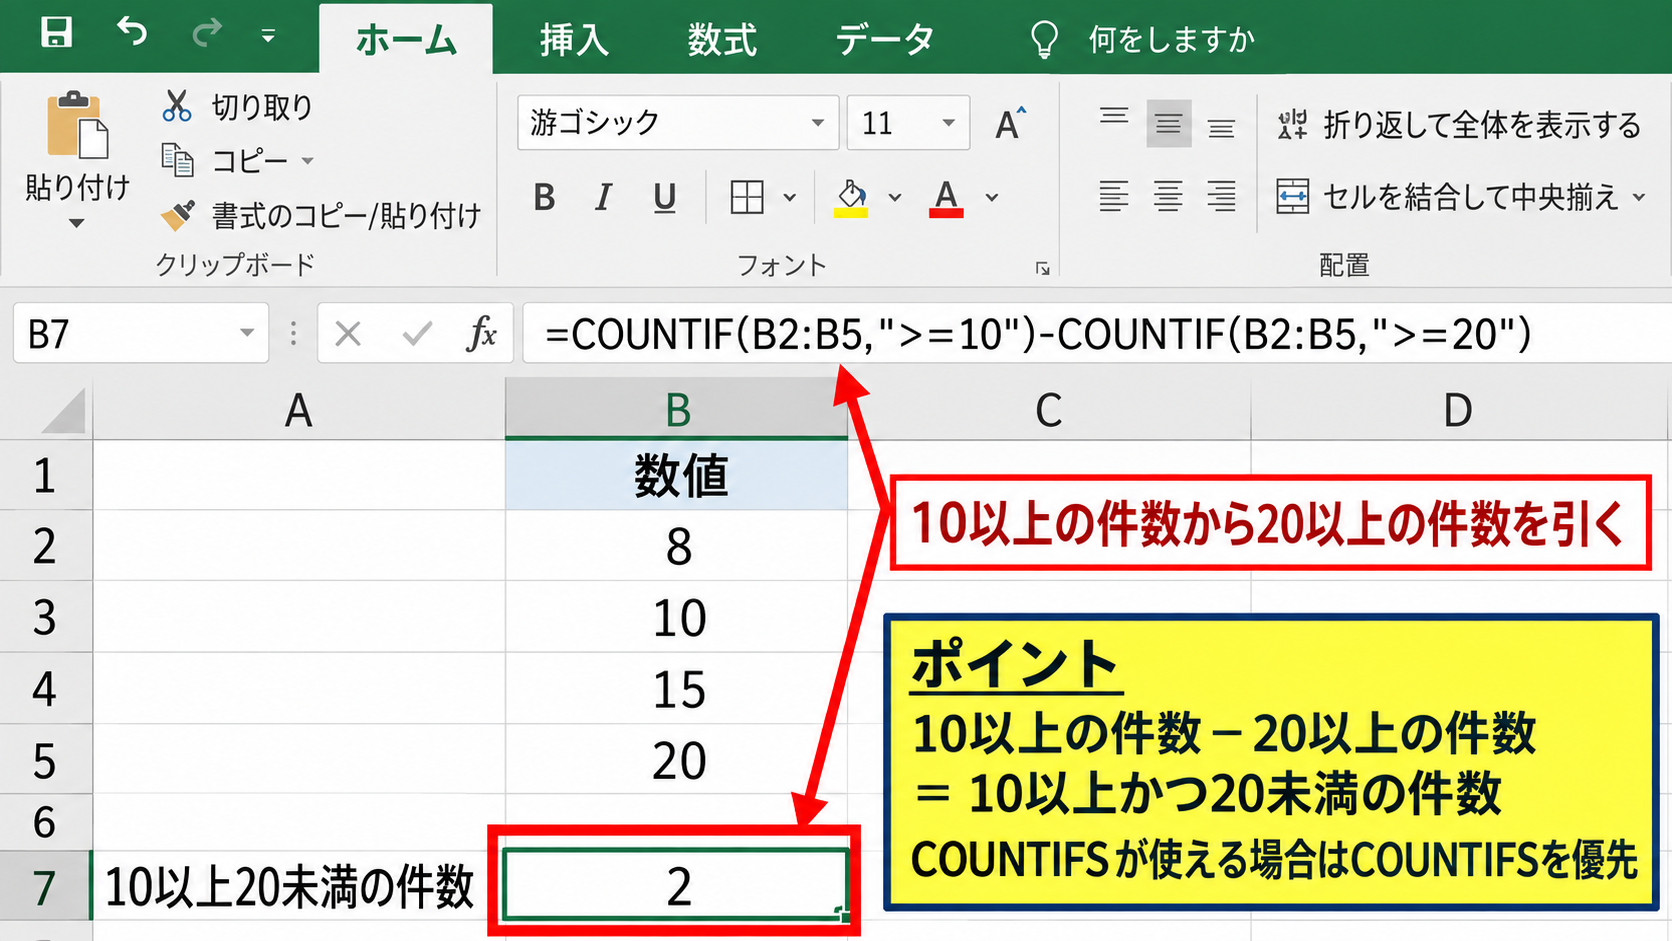Click the 貼り付け clipboard icon
1672x941 pixels.
pos(77,125)
